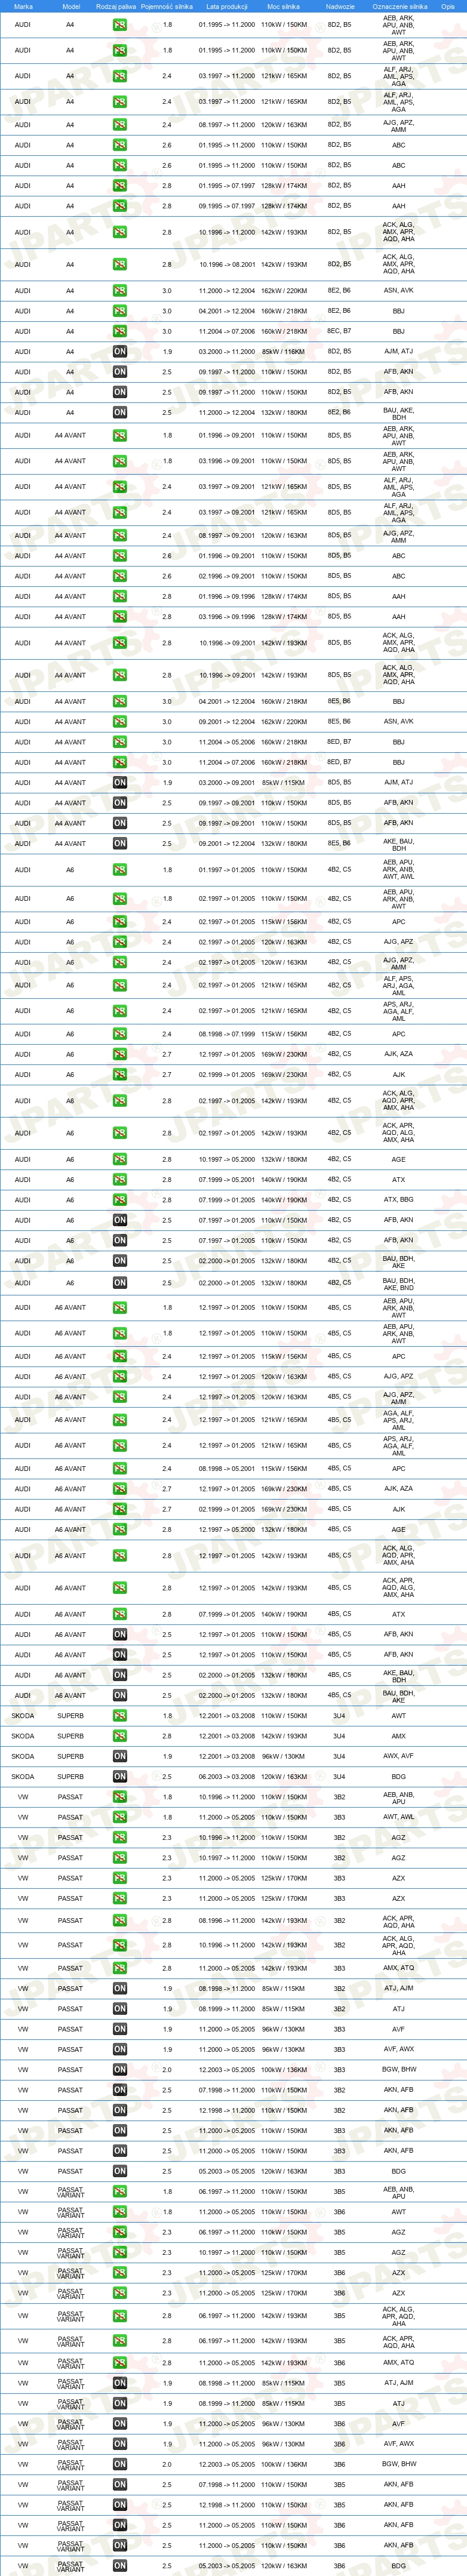Screen dimensions: 467x2576
Task: Click diesel icon in Skoda Superb AWX, AVF row
Action: click(119, 1756)
